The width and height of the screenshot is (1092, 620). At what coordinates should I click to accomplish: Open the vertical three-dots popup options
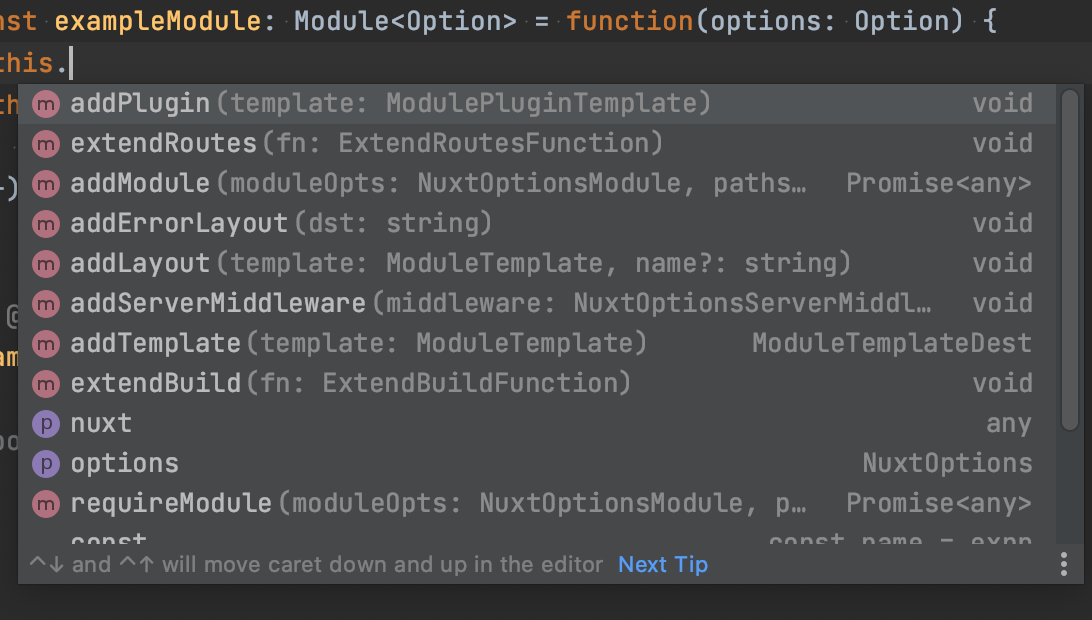[1064, 565]
